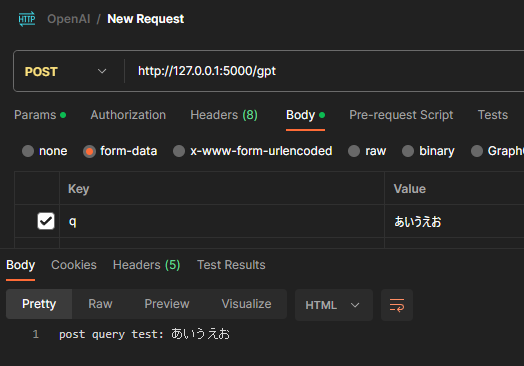Uncheck the checkbox for key q
Screen dimensions: 524x366
[x=46, y=221]
